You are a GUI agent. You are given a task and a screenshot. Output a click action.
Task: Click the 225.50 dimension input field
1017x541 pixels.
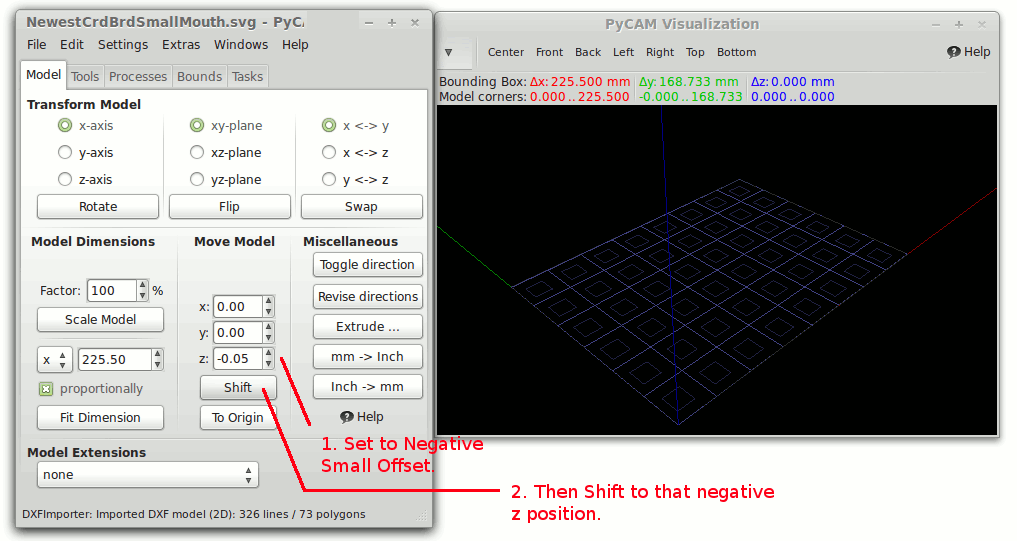[x=115, y=359]
